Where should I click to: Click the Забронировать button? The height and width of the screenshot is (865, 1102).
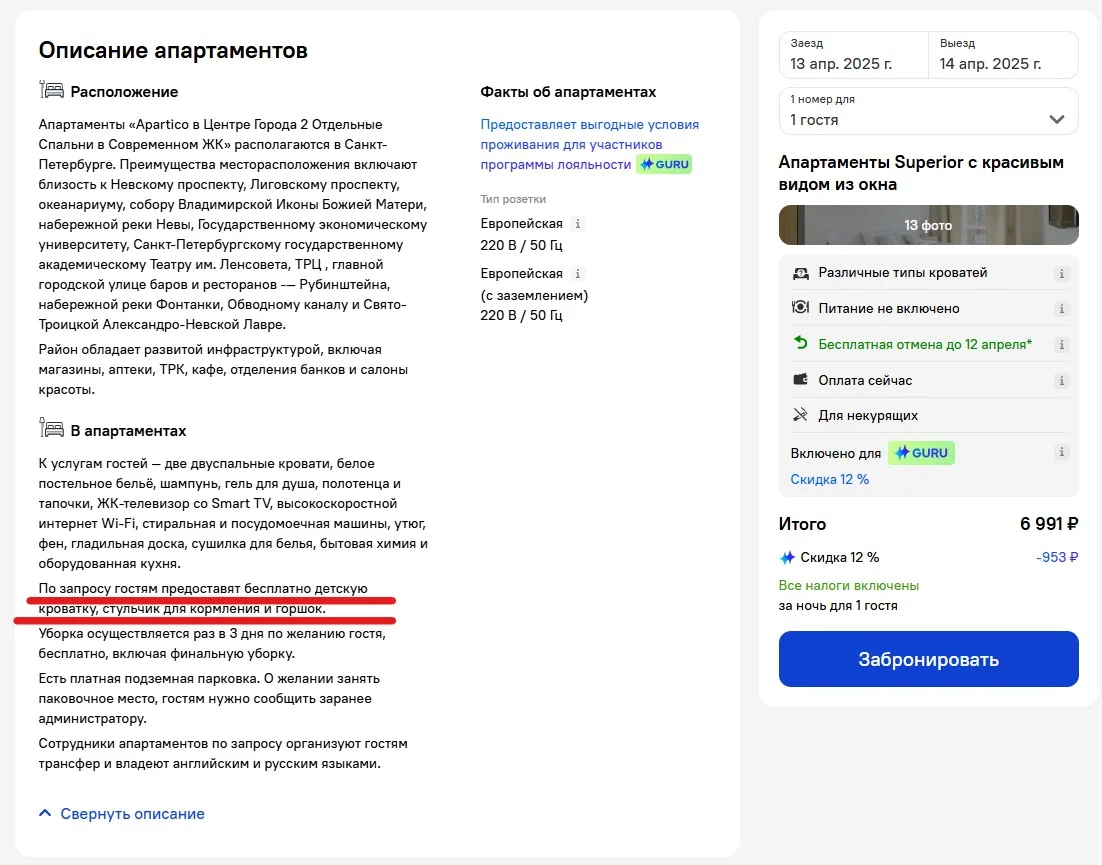[928, 659]
